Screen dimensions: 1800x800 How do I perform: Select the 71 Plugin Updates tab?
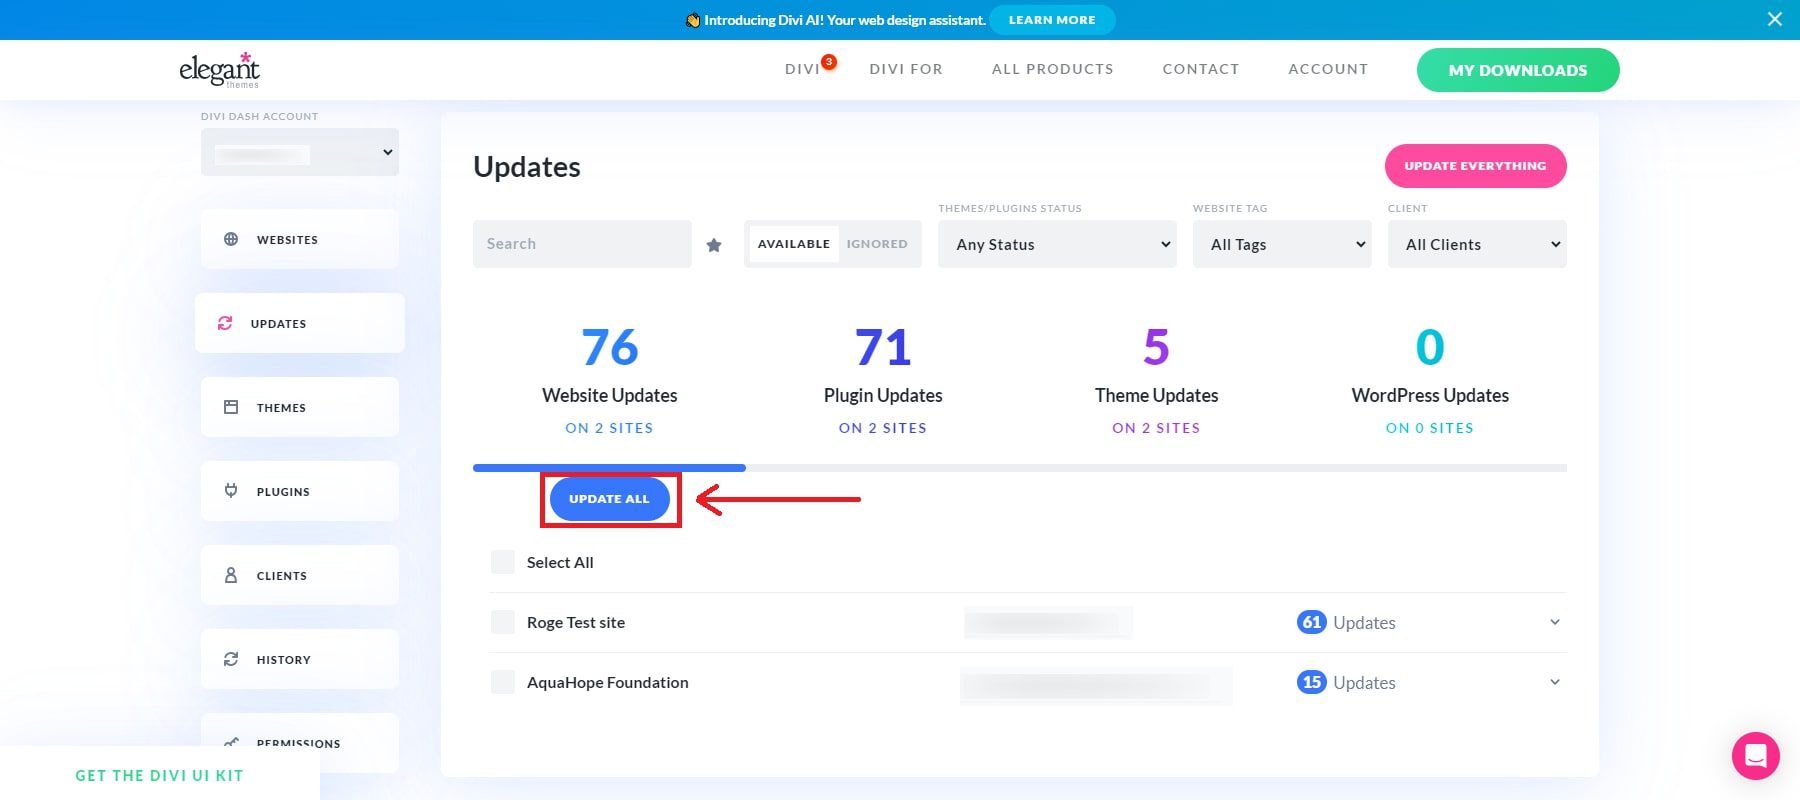point(883,380)
